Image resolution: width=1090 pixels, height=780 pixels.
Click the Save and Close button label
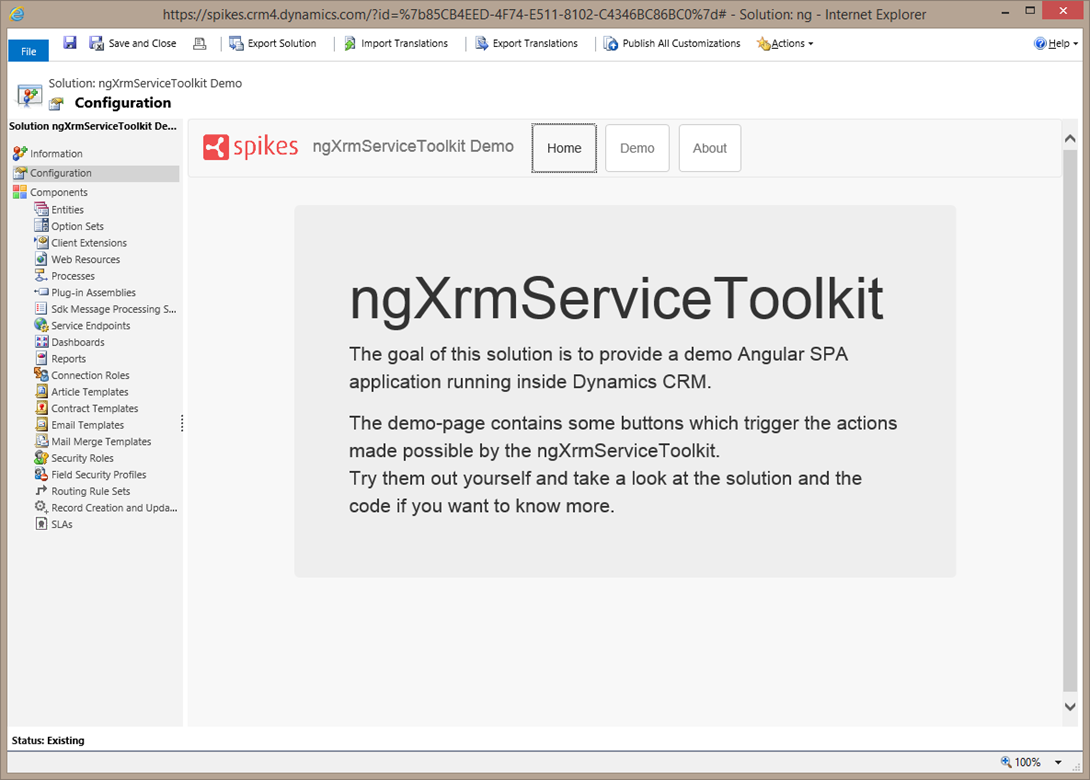143,43
